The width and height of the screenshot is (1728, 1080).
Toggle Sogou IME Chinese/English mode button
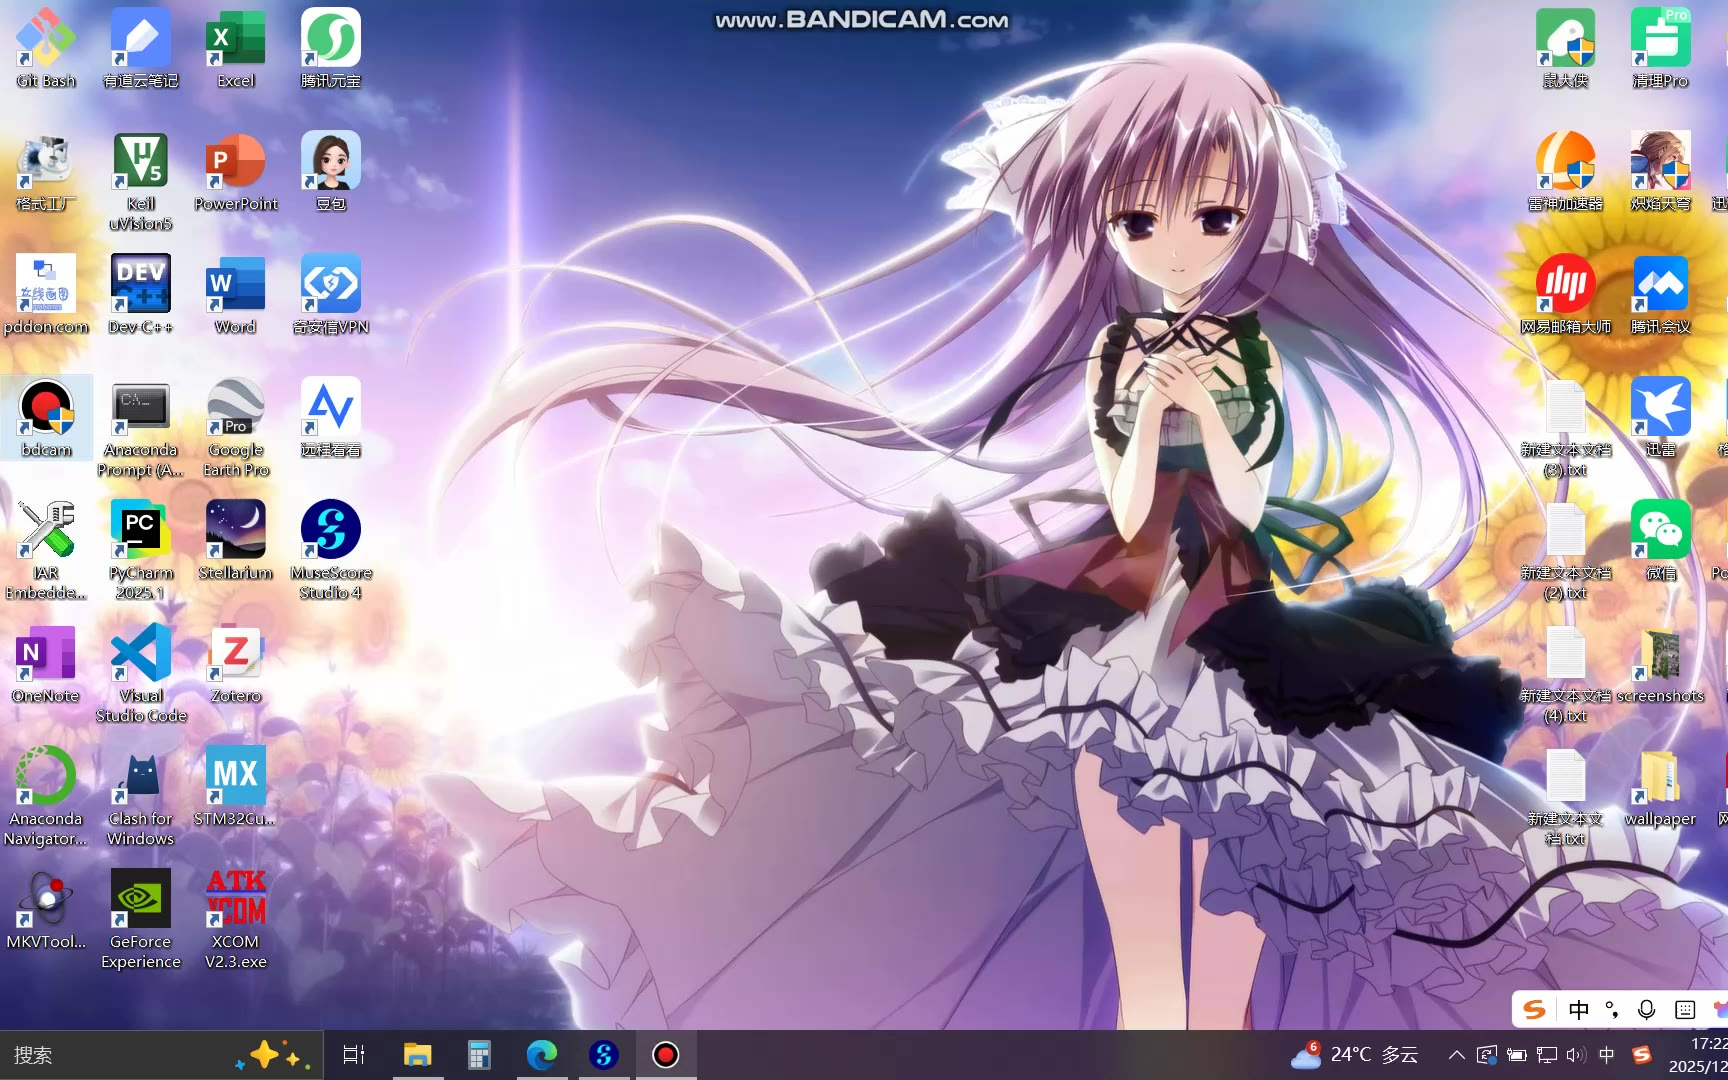(x=1579, y=1010)
